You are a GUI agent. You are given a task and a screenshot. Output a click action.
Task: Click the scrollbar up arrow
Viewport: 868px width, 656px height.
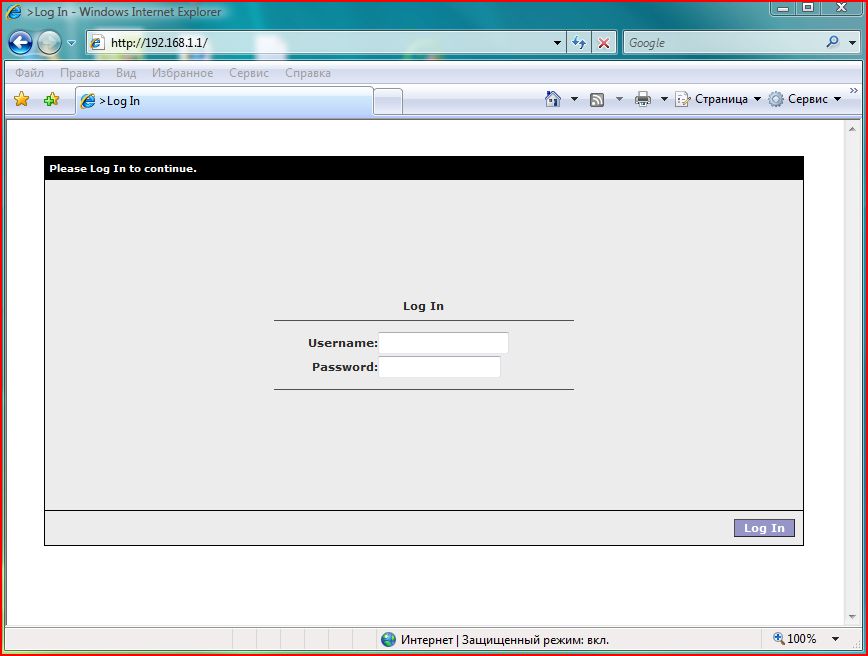852,129
